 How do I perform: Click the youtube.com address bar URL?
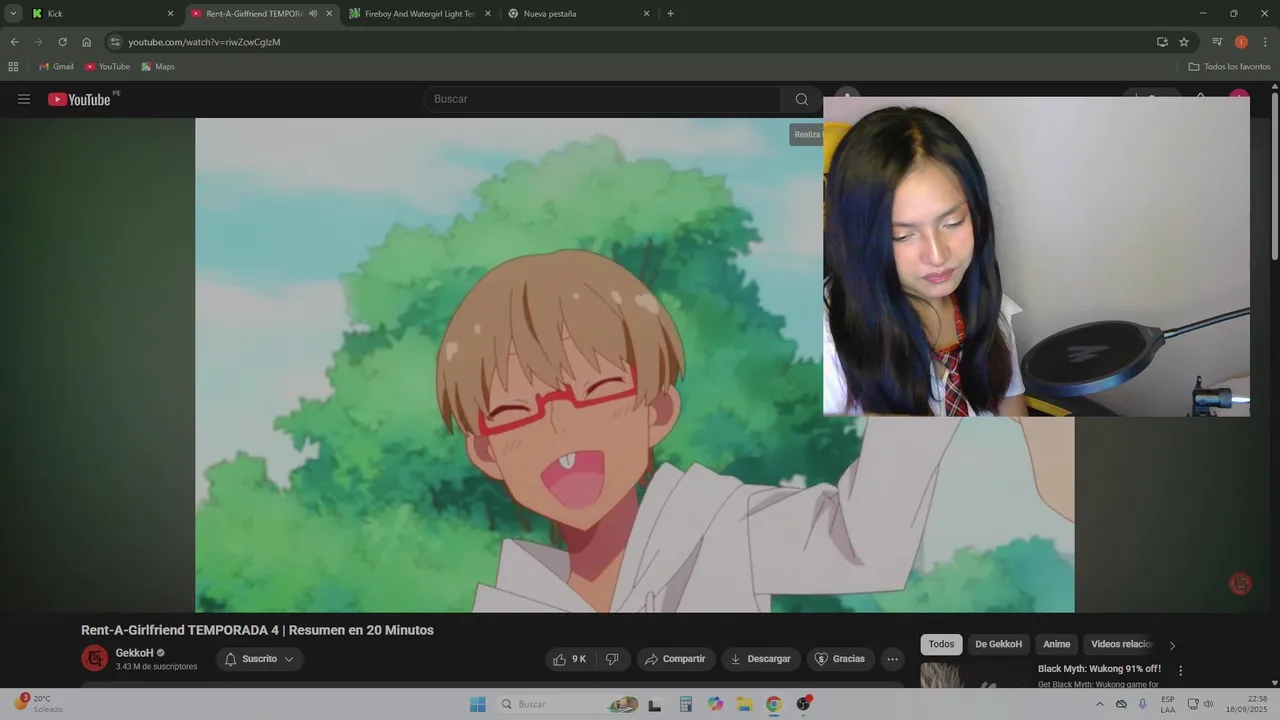click(204, 42)
